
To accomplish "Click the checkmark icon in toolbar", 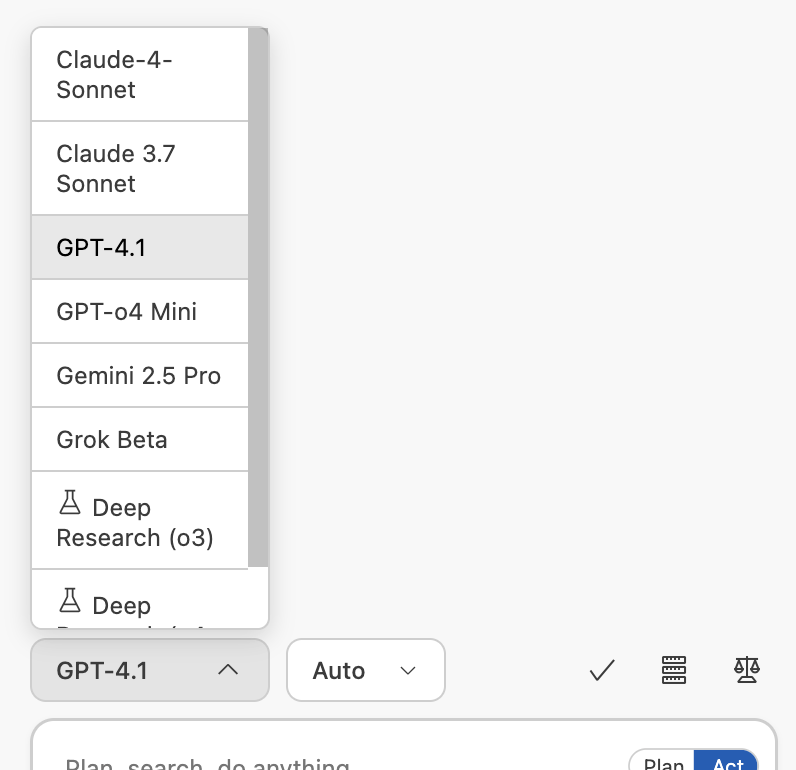I will pos(602,670).
